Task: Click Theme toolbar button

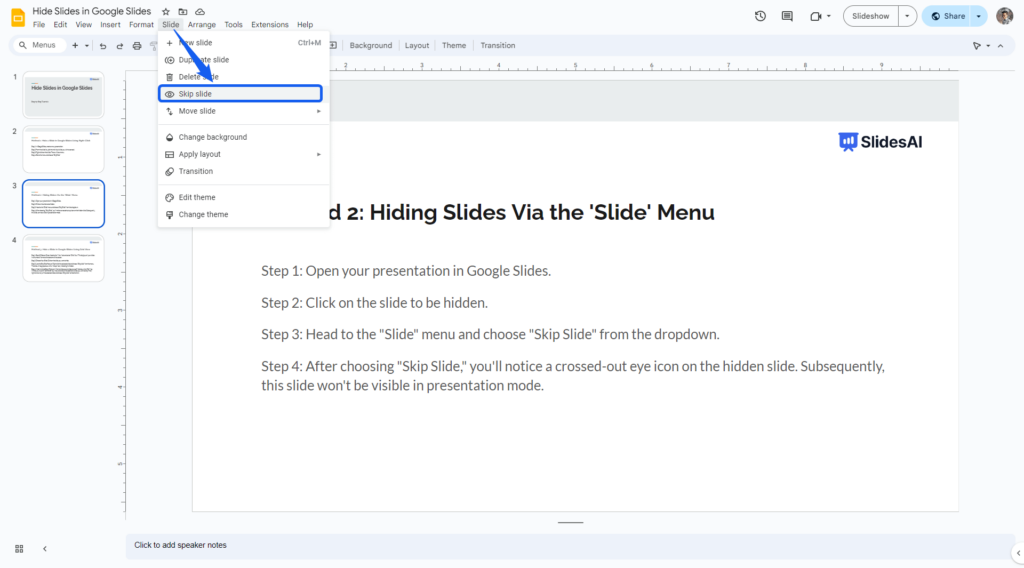Action: pos(454,46)
